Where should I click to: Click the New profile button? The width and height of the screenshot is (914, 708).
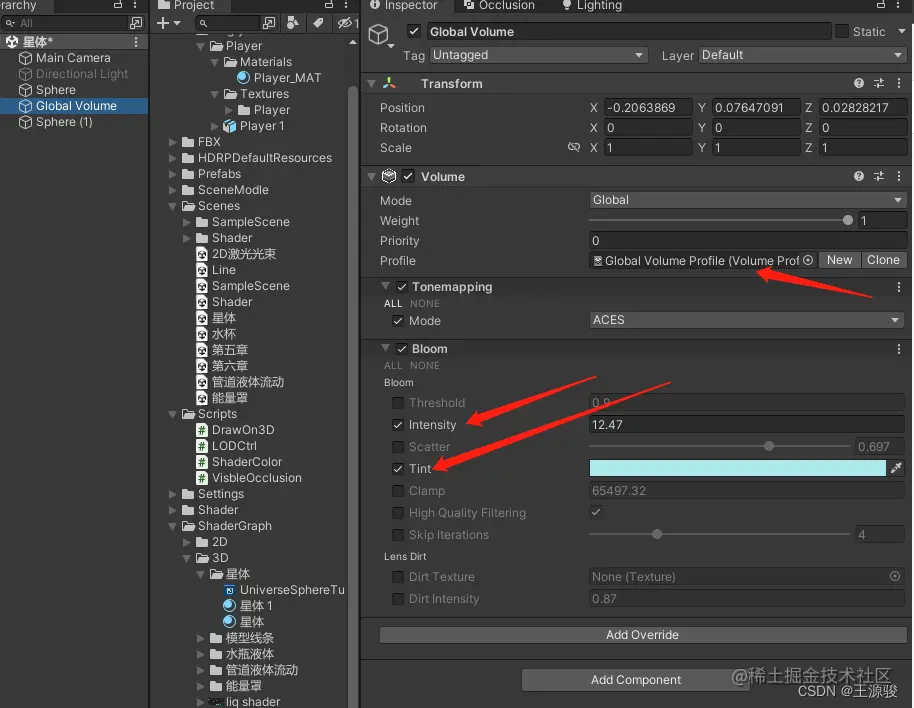point(839,260)
